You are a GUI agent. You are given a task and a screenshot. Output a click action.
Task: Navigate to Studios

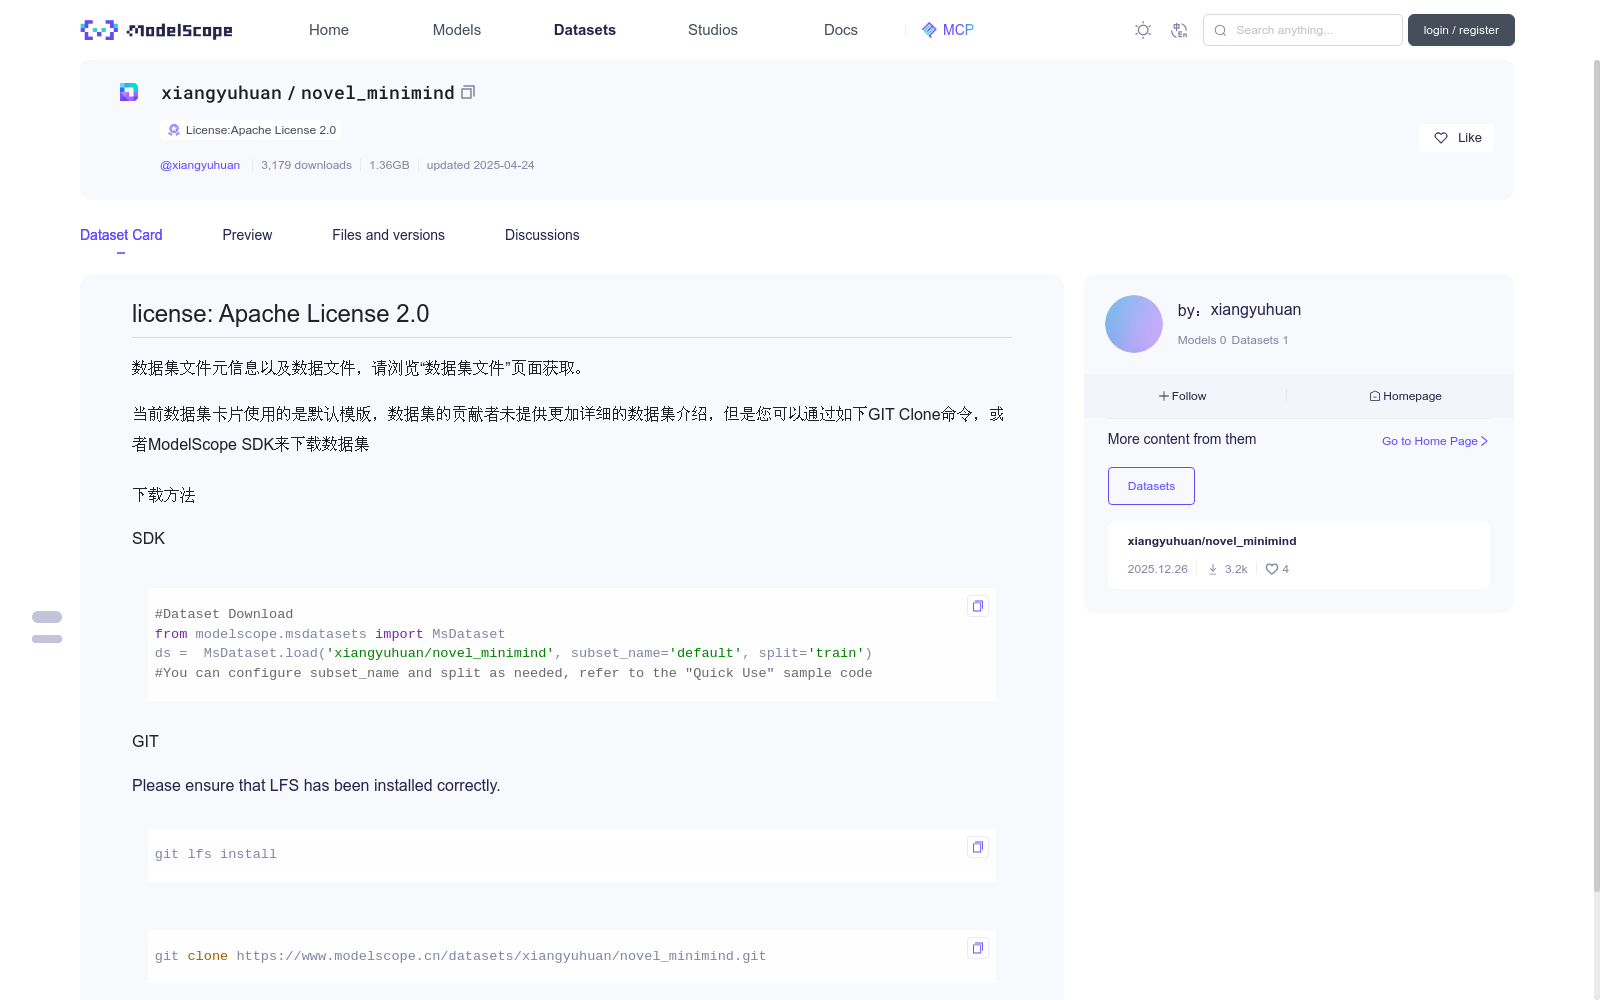click(713, 30)
